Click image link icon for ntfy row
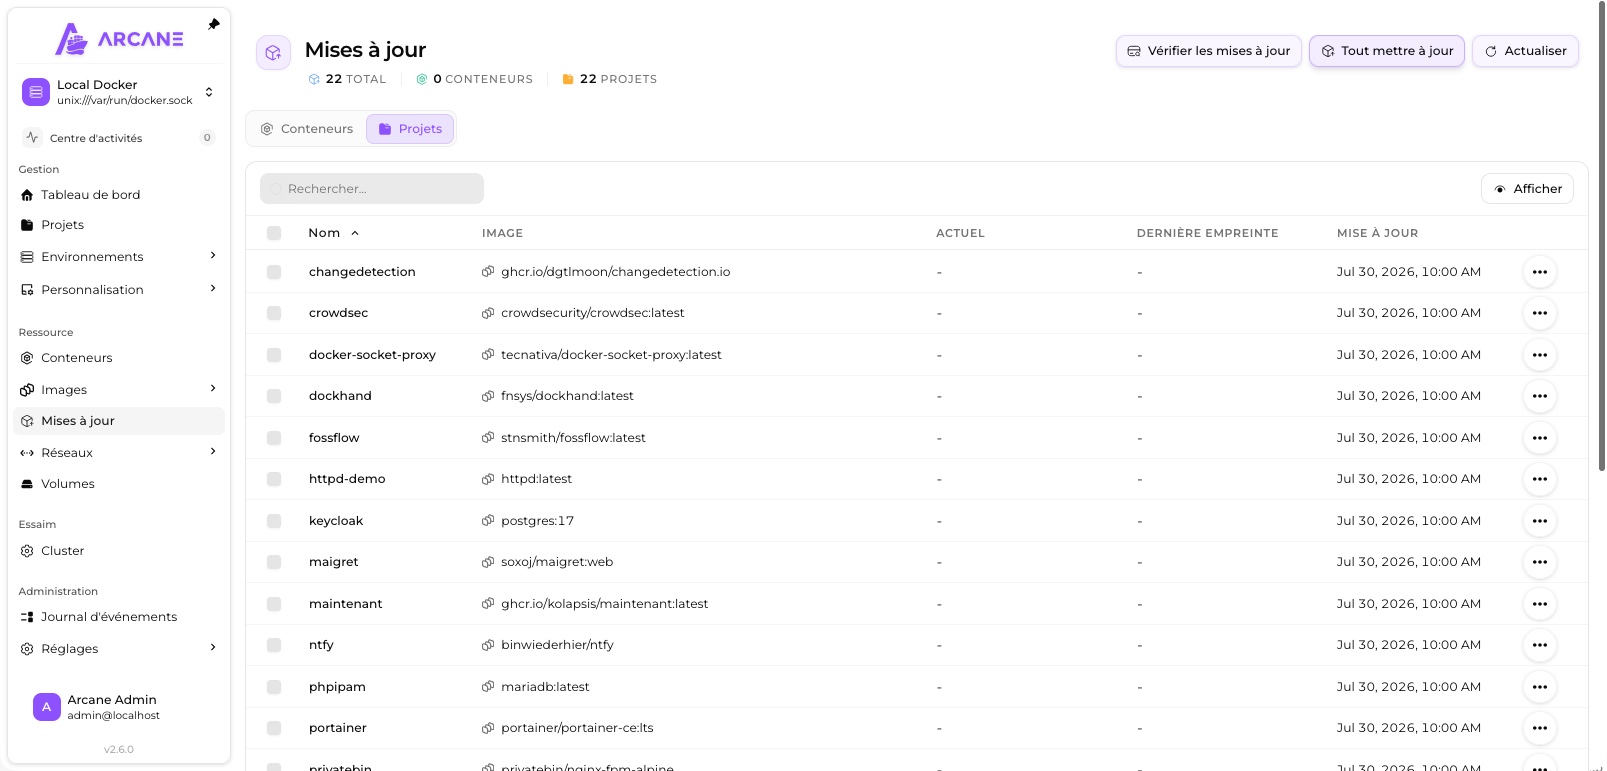The image size is (1607, 771). [488, 645]
